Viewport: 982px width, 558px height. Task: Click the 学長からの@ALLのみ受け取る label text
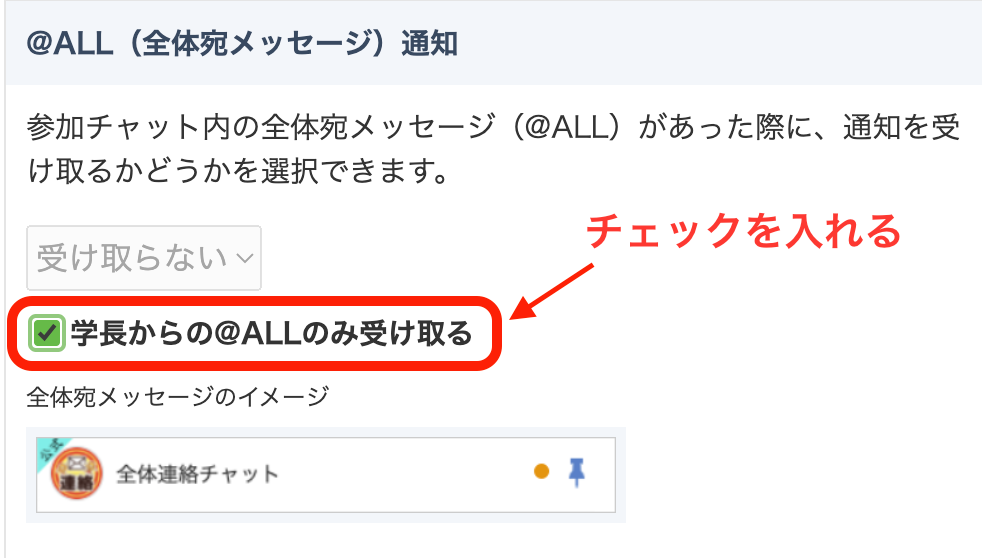(x=271, y=333)
